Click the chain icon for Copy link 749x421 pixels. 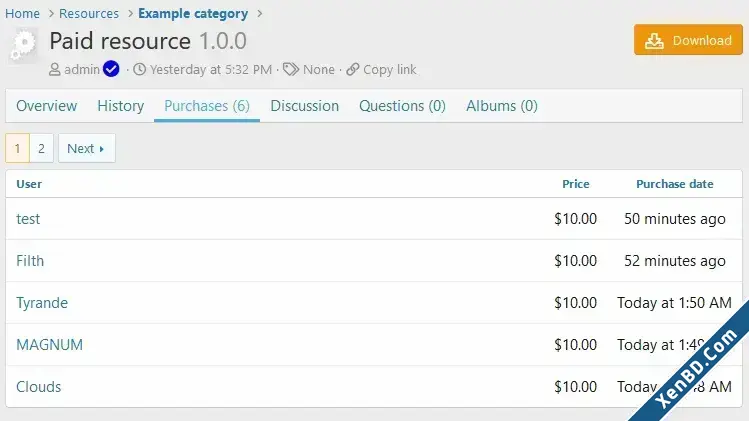353,70
